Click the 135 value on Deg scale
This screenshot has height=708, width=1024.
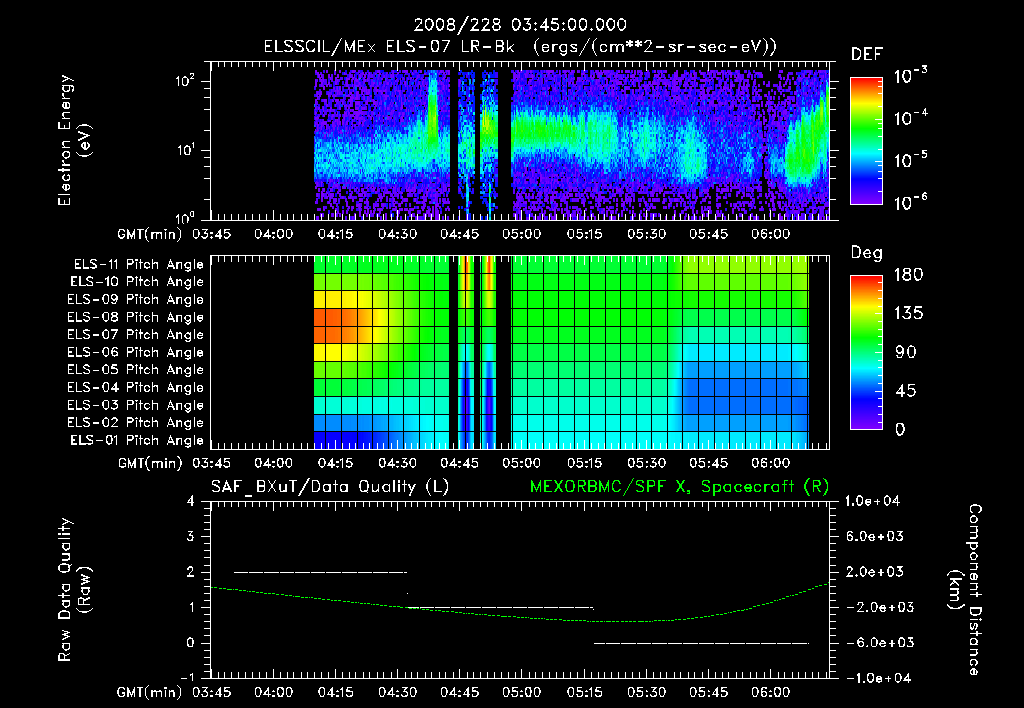908,314
